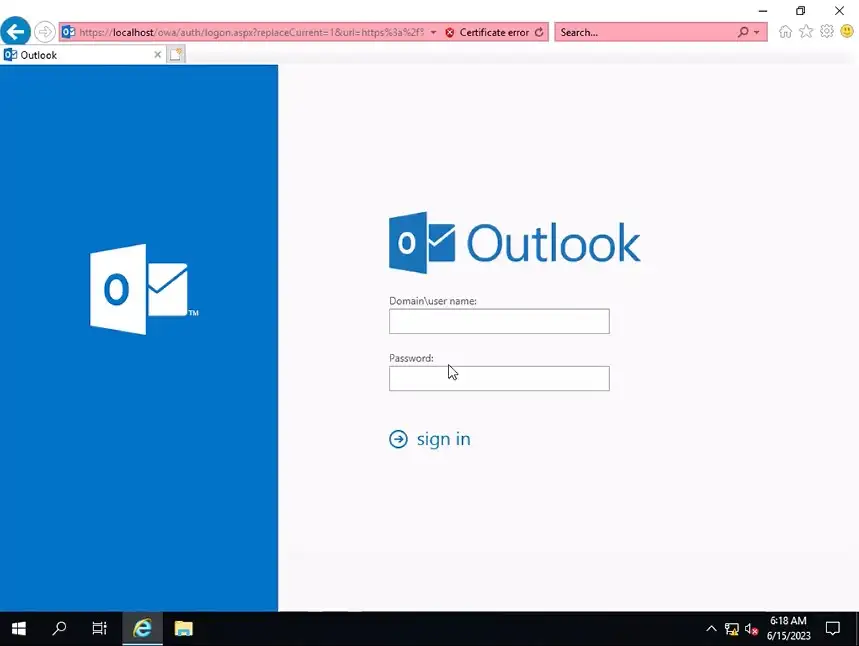Focus the Password input field

tap(499, 378)
